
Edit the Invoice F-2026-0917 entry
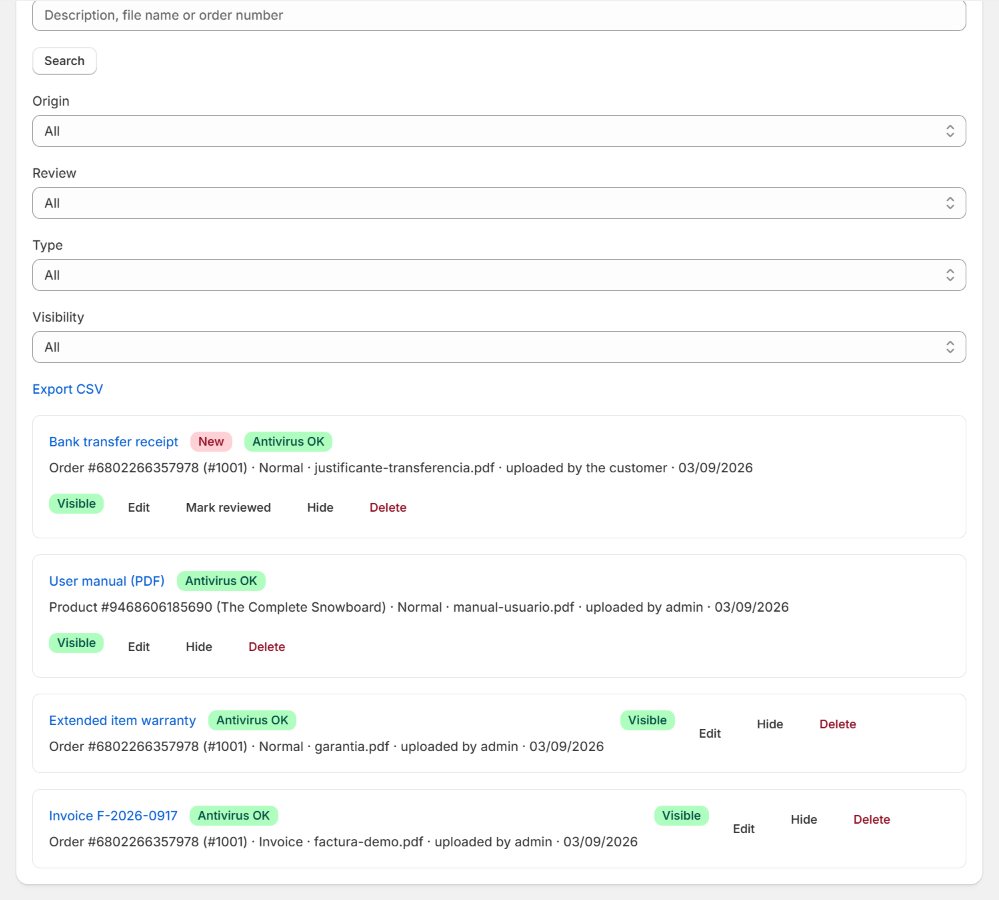[744, 829]
